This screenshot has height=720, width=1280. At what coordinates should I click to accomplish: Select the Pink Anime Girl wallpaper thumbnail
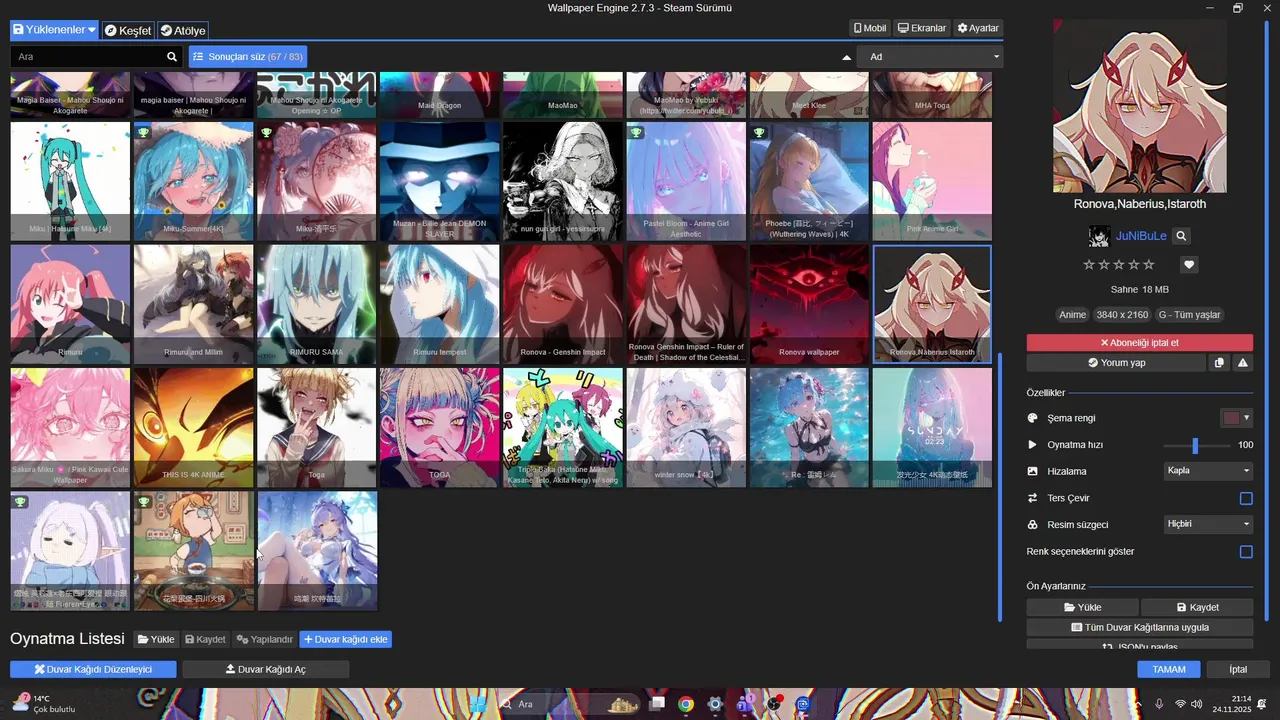[932, 181]
